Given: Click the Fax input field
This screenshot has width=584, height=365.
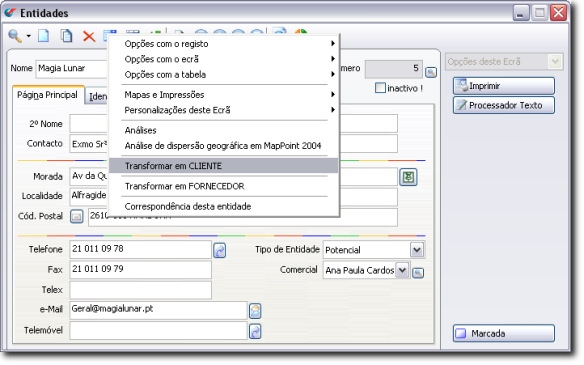Looking at the screenshot, I should point(140,270).
